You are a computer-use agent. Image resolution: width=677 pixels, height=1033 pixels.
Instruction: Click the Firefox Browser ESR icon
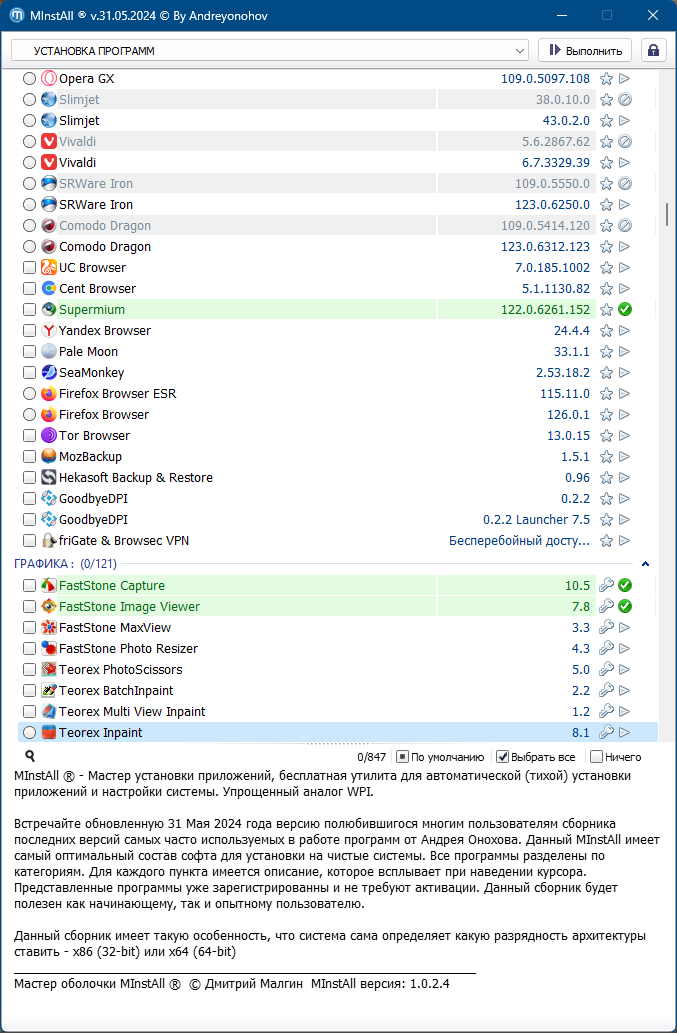tap(49, 394)
